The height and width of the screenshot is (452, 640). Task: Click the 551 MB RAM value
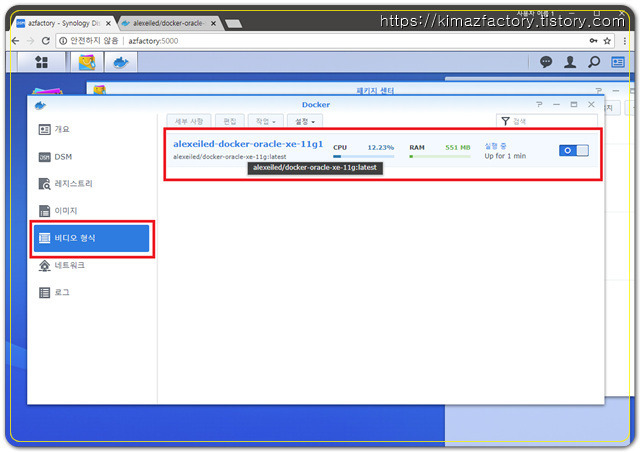tap(458, 147)
